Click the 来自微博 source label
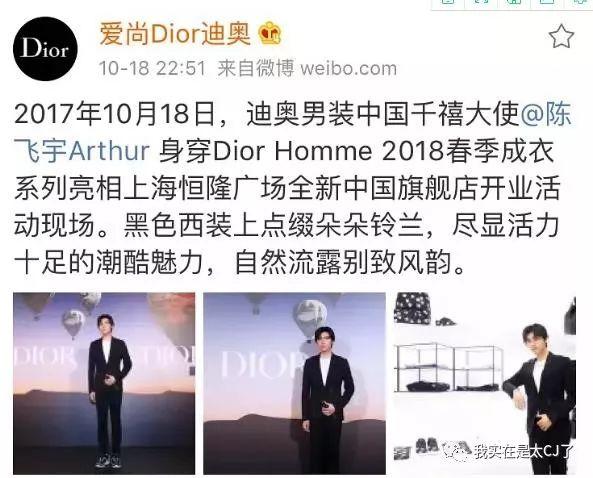Screen dimensions: 593x478 point(256,69)
